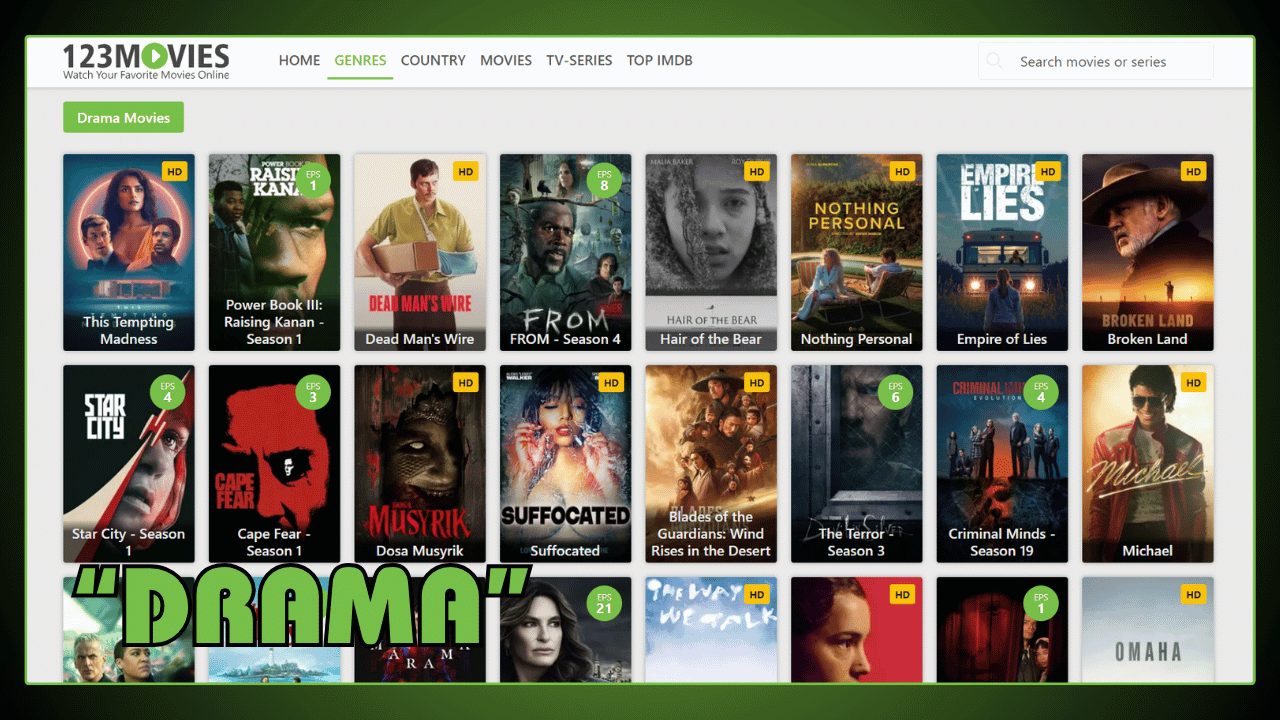The width and height of the screenshot is (1280, 720).
Task: Click the HD badge on Nothing Personal
Action: click(902, 172)
